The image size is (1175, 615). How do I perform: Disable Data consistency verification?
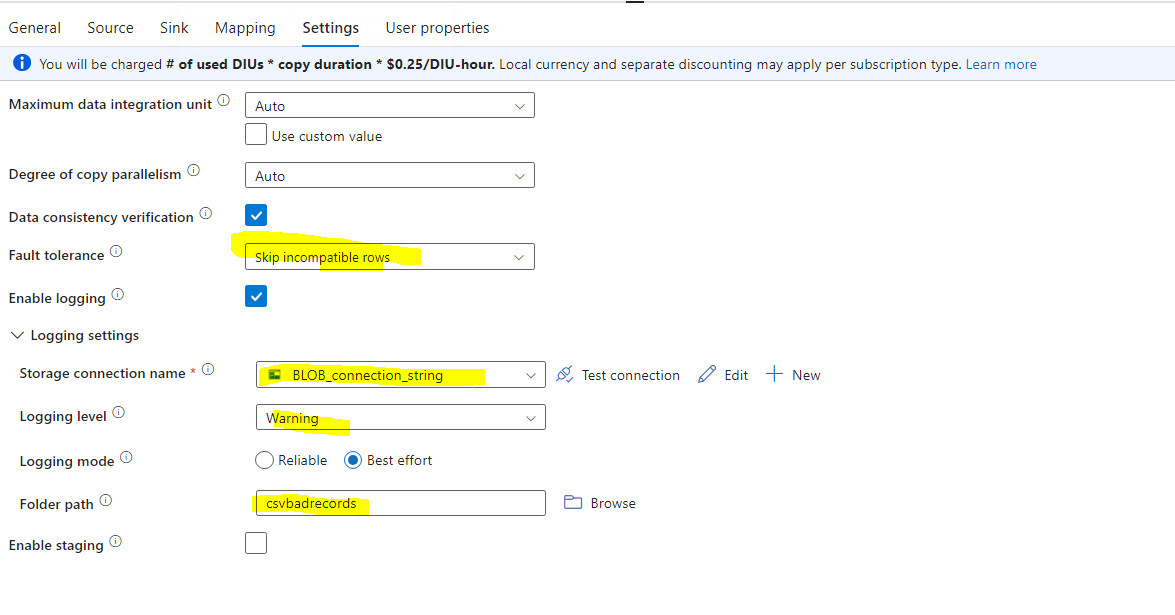click(x=256, y=215)
